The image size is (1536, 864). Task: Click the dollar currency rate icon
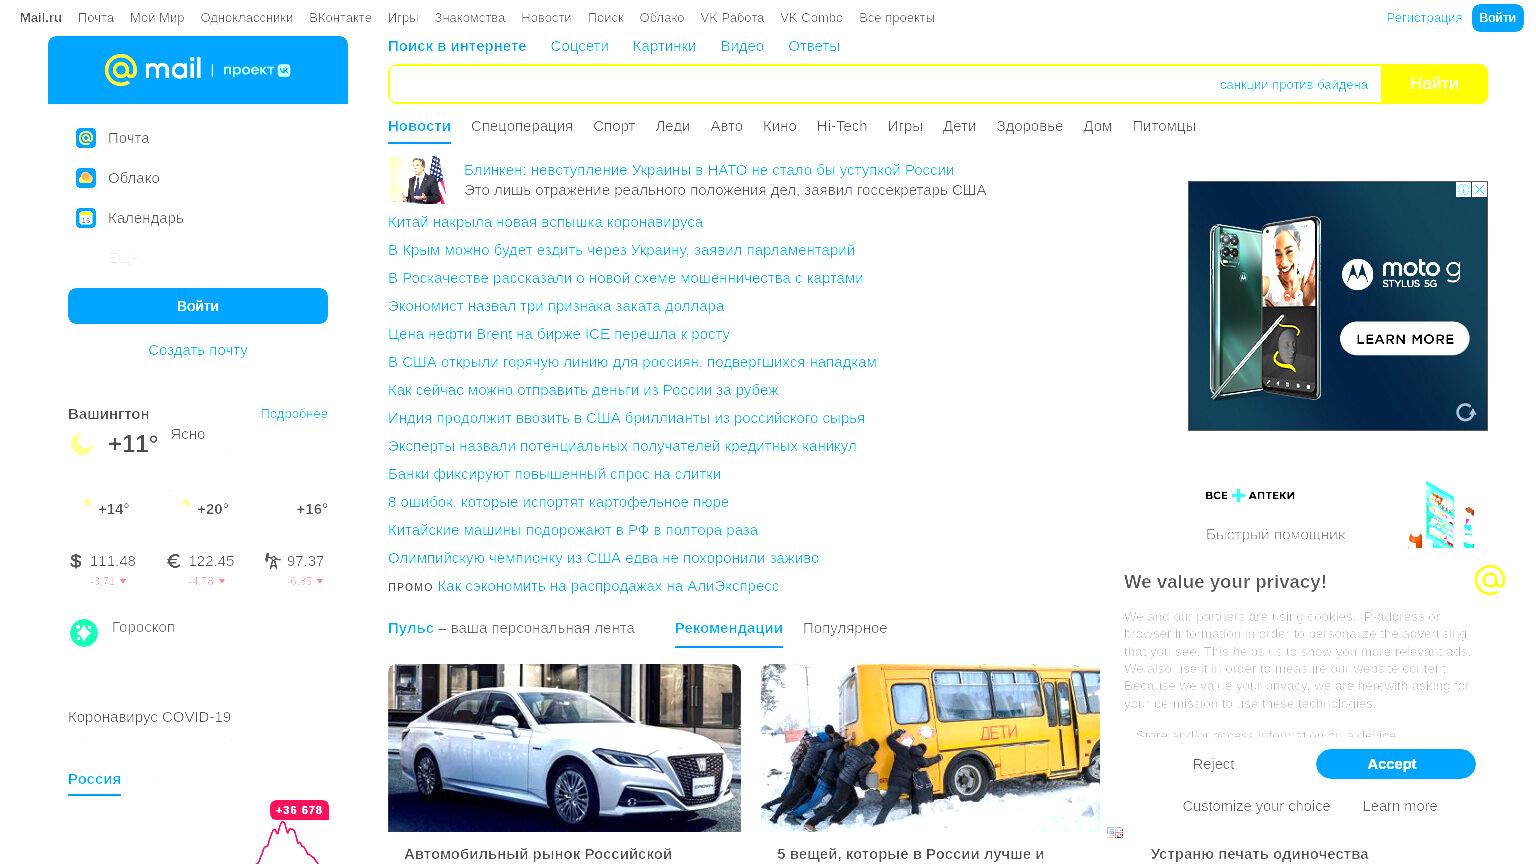pos(75,561)
